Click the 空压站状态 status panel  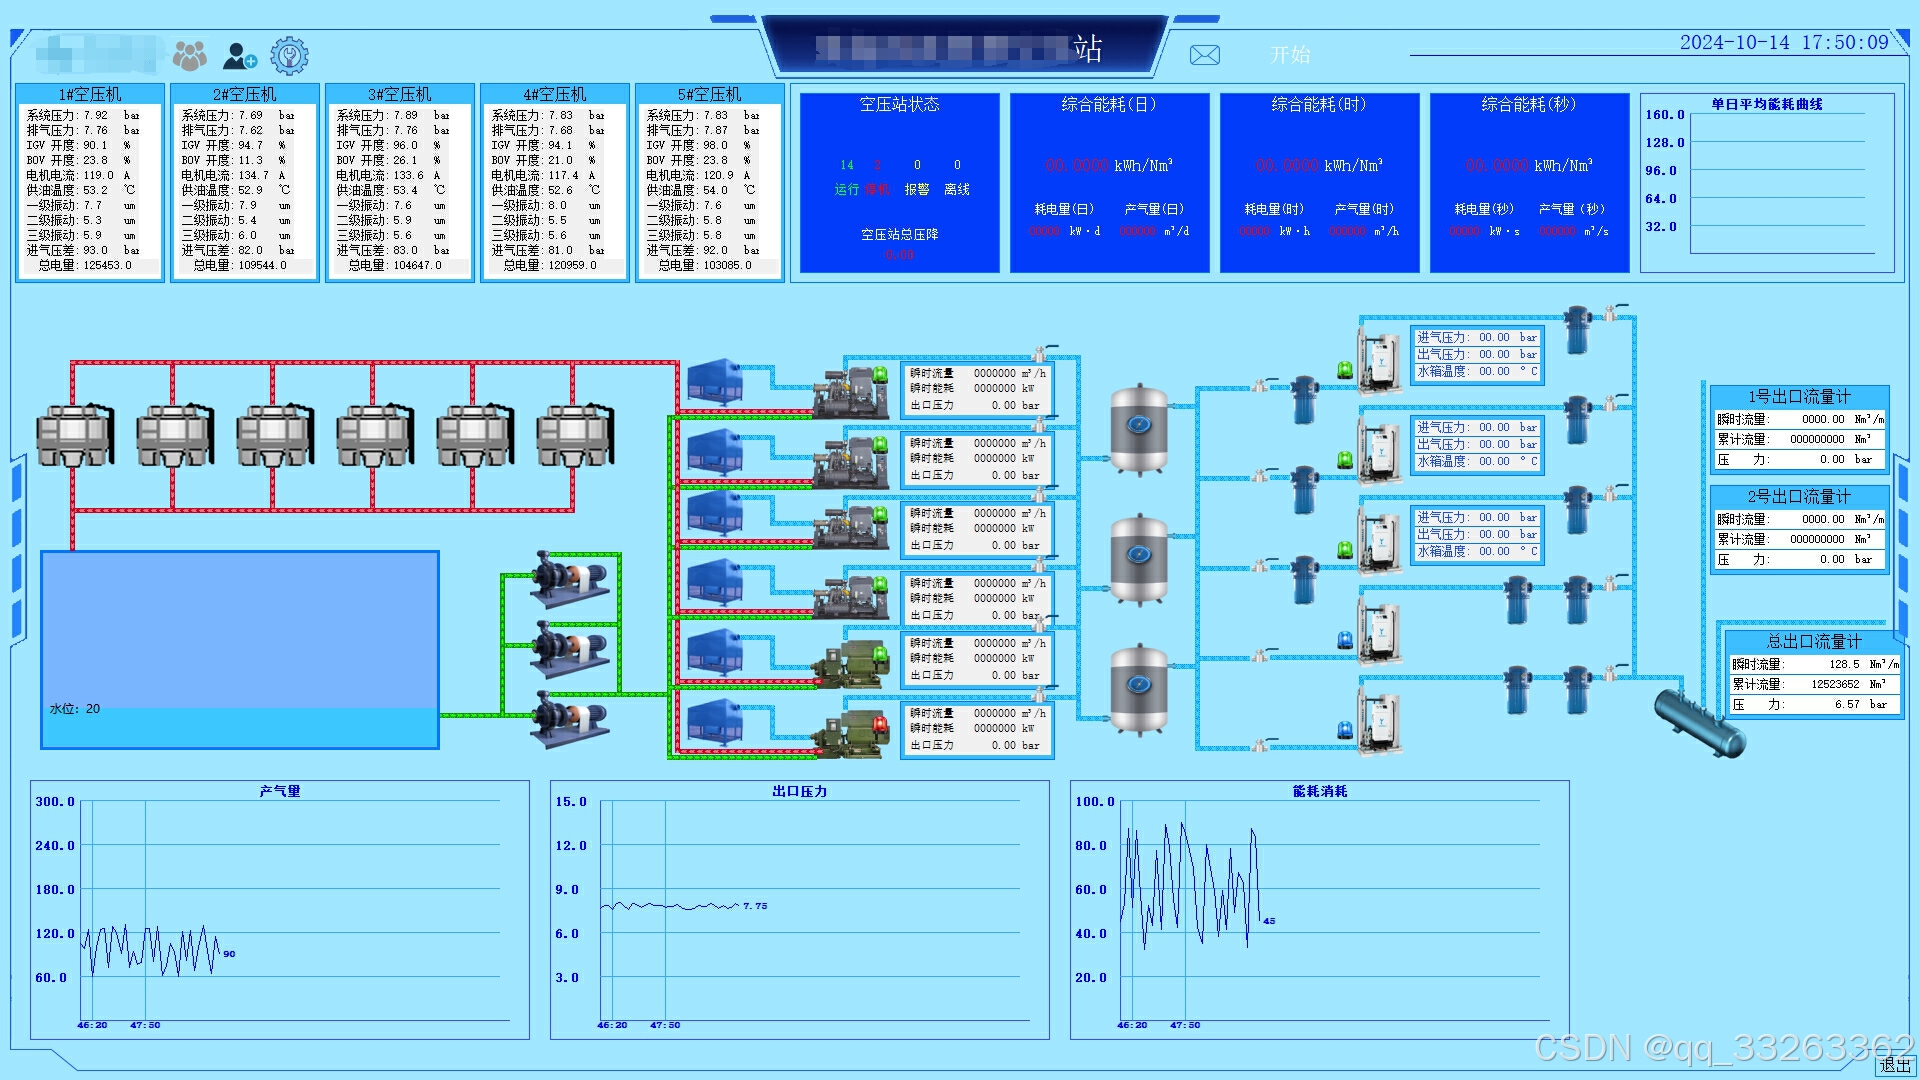coord(899,183)
